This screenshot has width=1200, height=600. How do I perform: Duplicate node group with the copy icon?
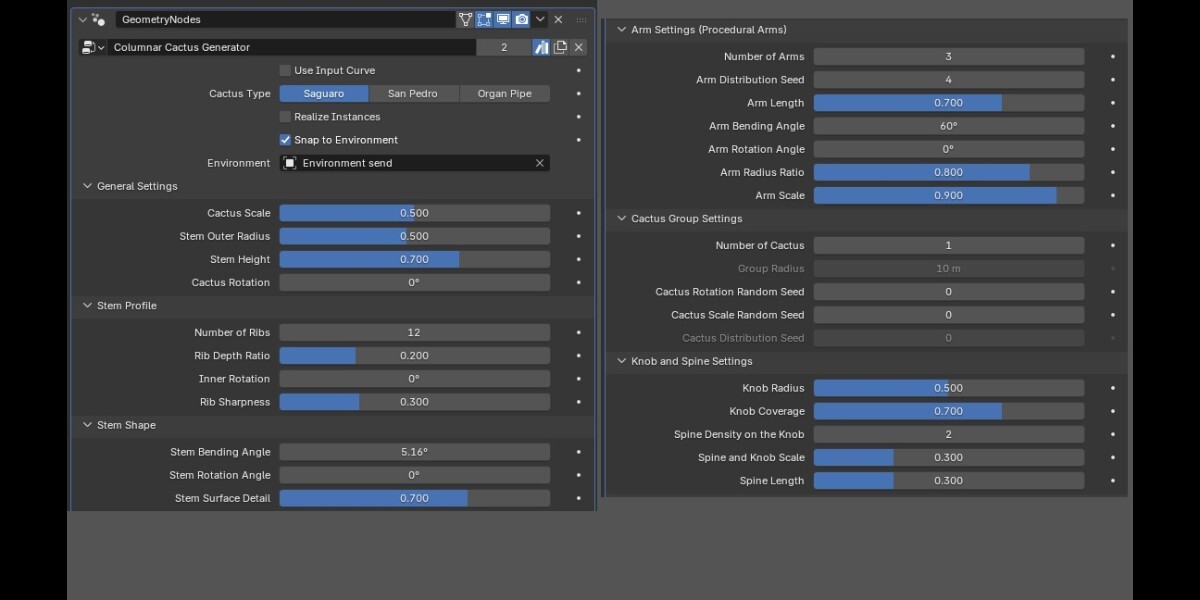pos(560,47)
